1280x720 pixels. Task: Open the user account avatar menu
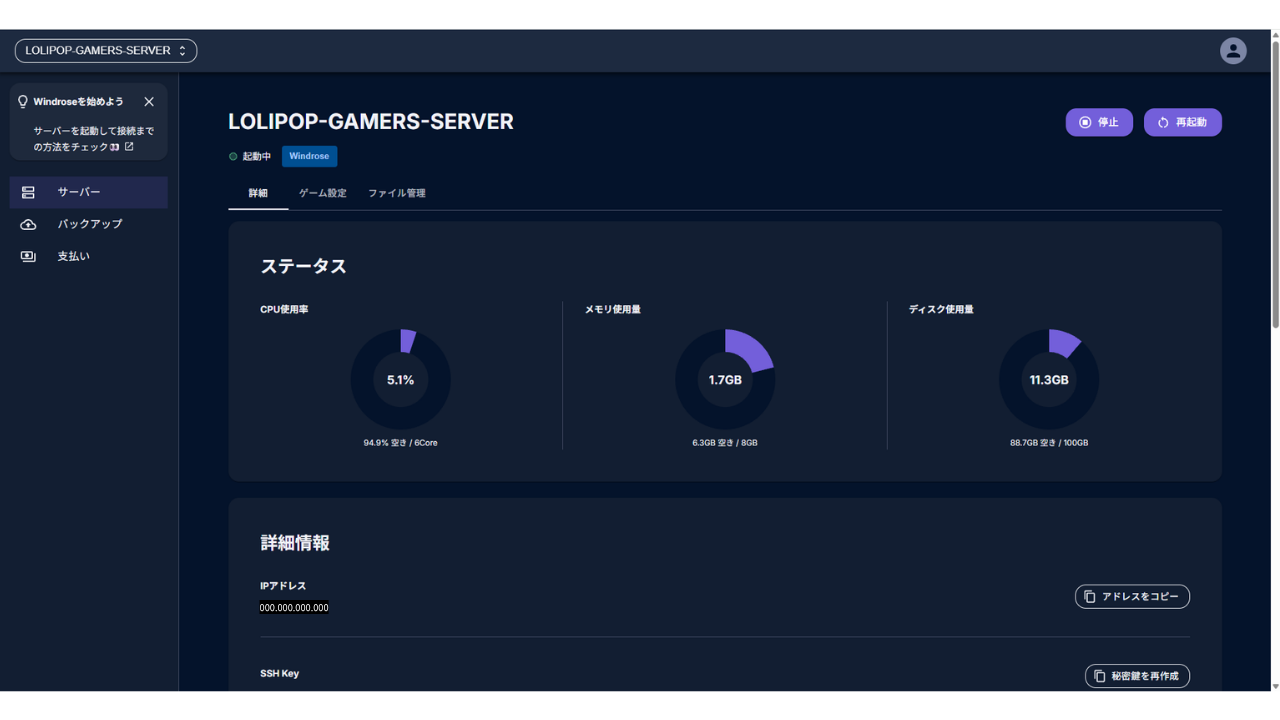pyautogui.click(x=1233, y=51)
